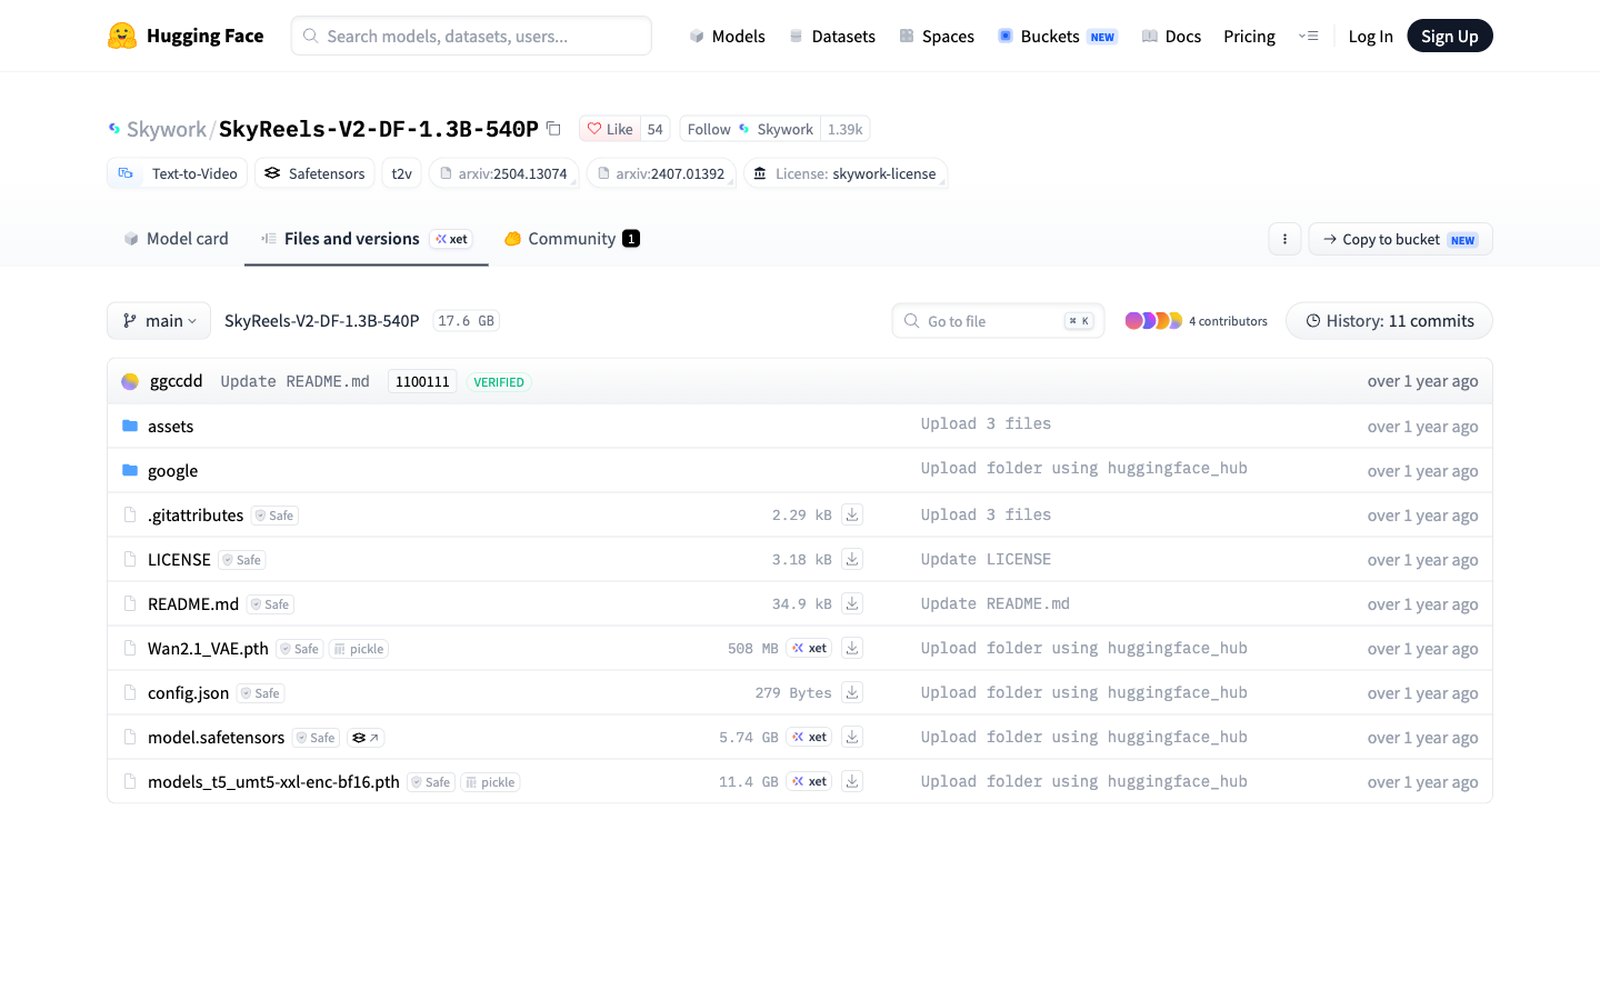The width and height of the screenshot is (1600, 1000).
Task: Click the Skywork organization logo icon
Action: point(114,129)
